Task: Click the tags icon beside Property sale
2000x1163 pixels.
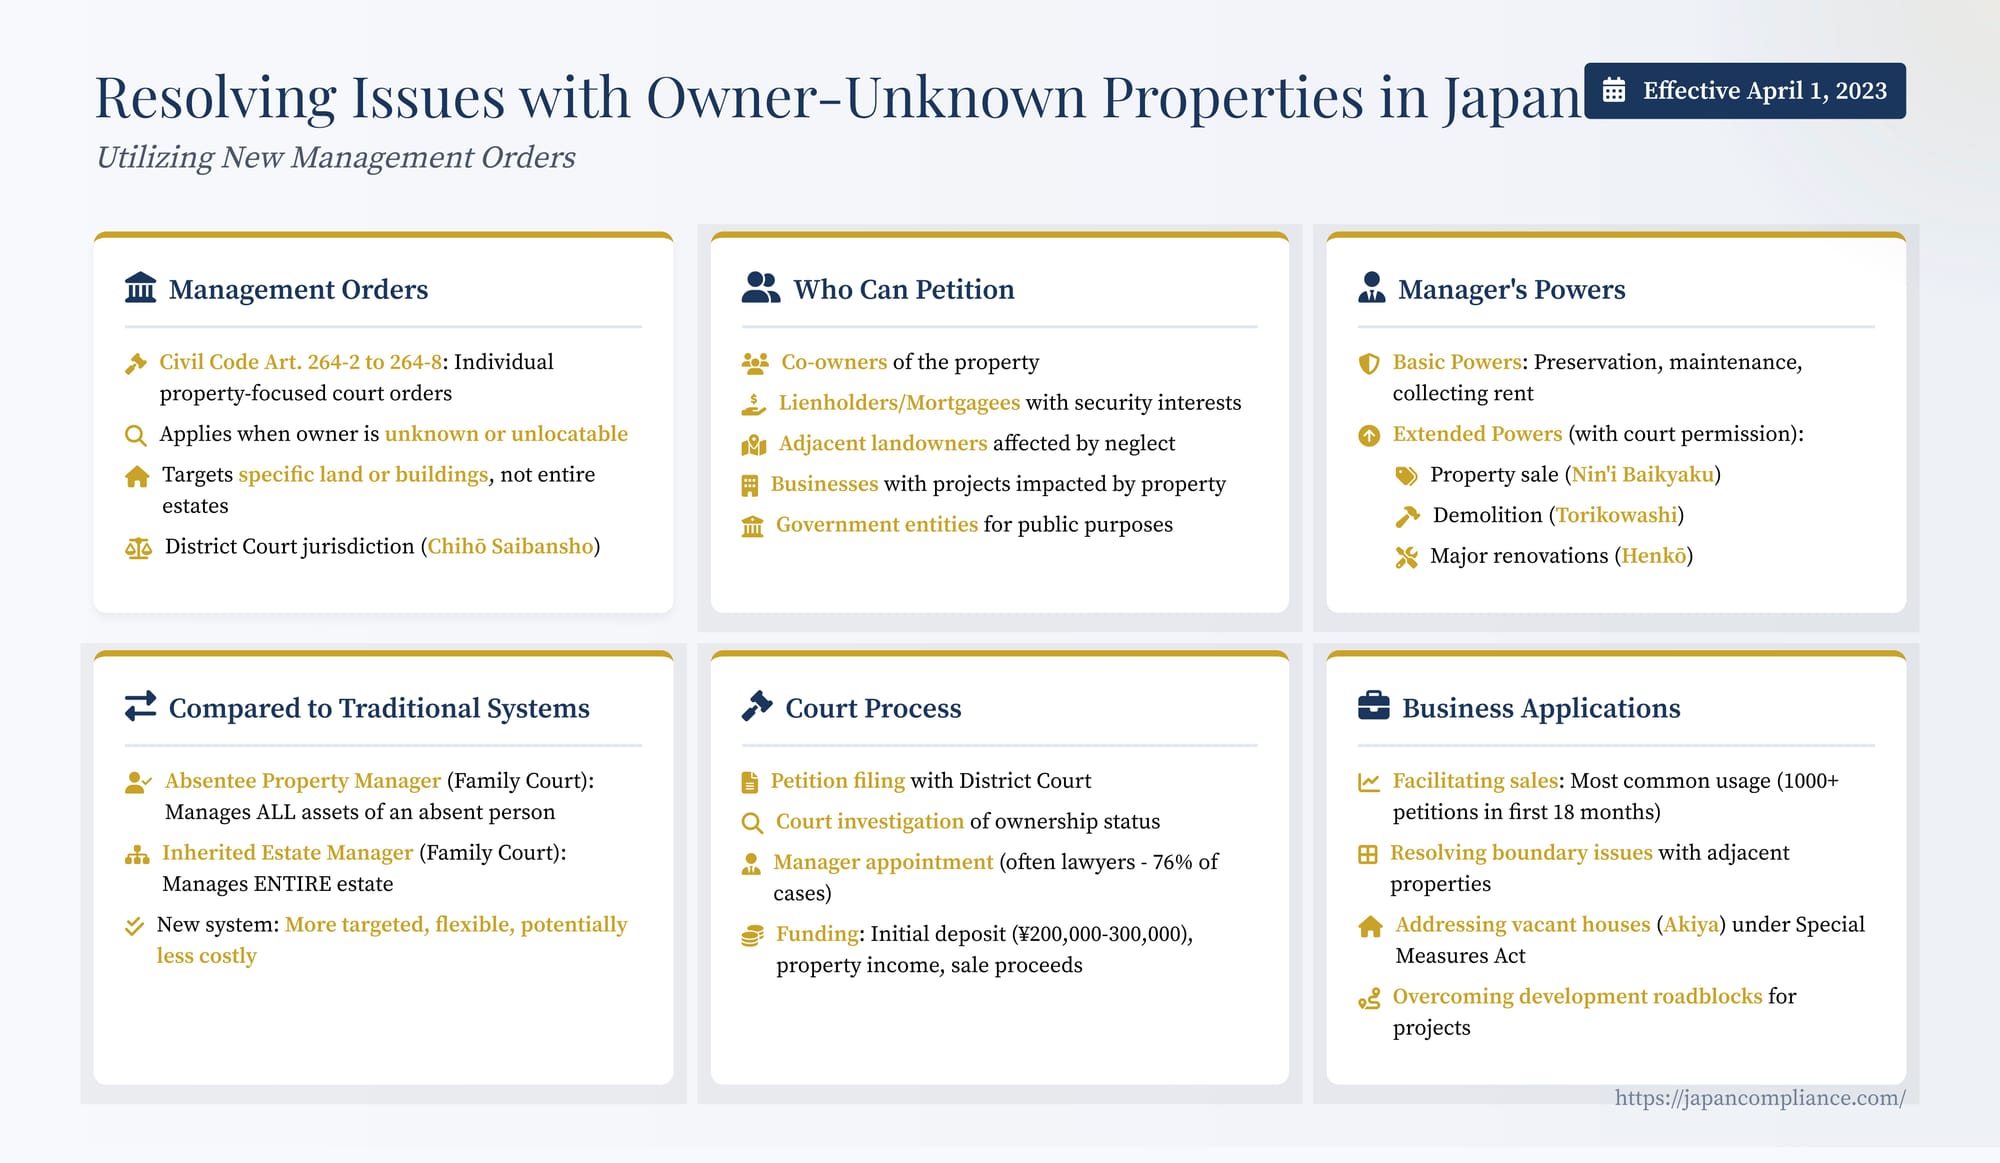Action: pos(1406,476)
